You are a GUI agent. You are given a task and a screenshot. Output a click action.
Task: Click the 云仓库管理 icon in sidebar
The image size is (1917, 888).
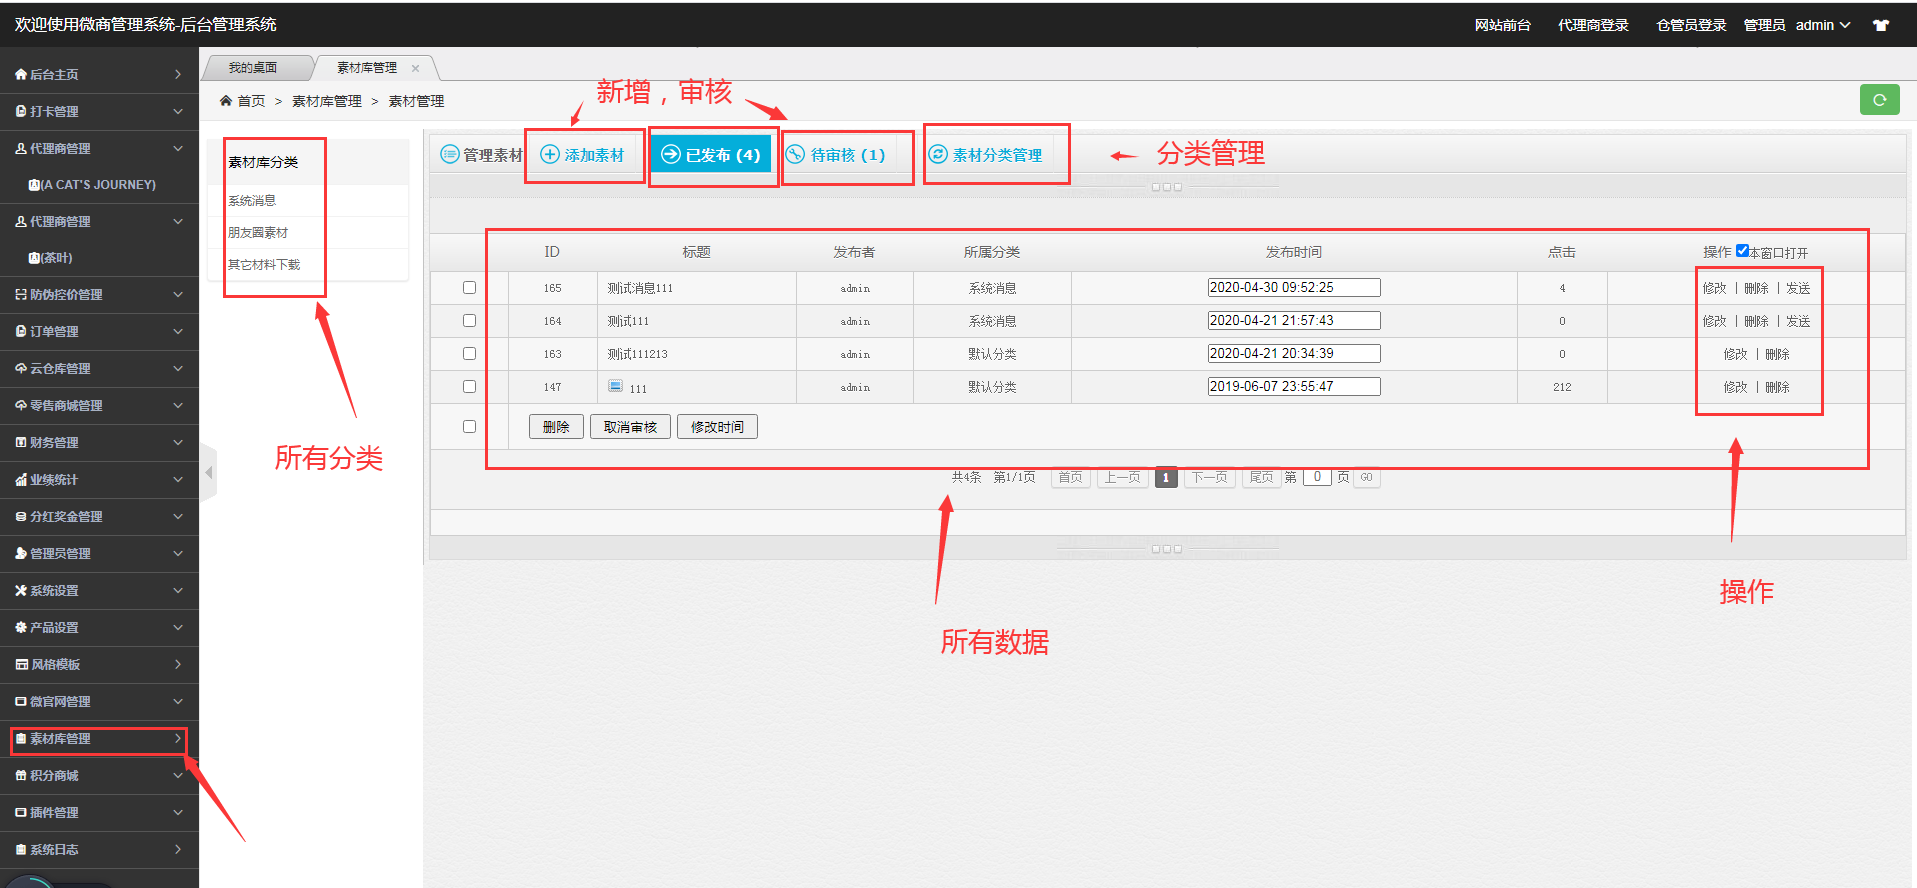pyautogui.click(x=21, y=368)
